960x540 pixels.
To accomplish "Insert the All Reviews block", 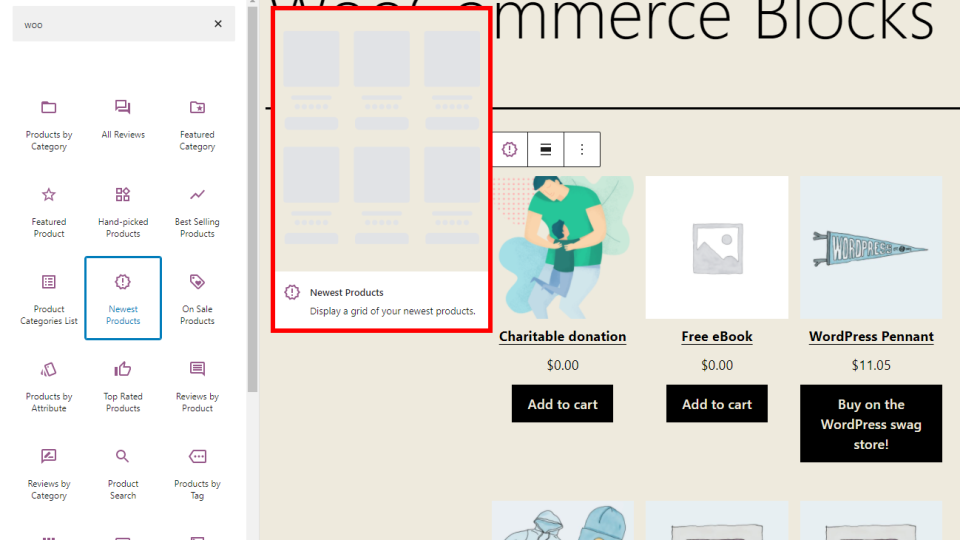I will [x=123, y=125].
